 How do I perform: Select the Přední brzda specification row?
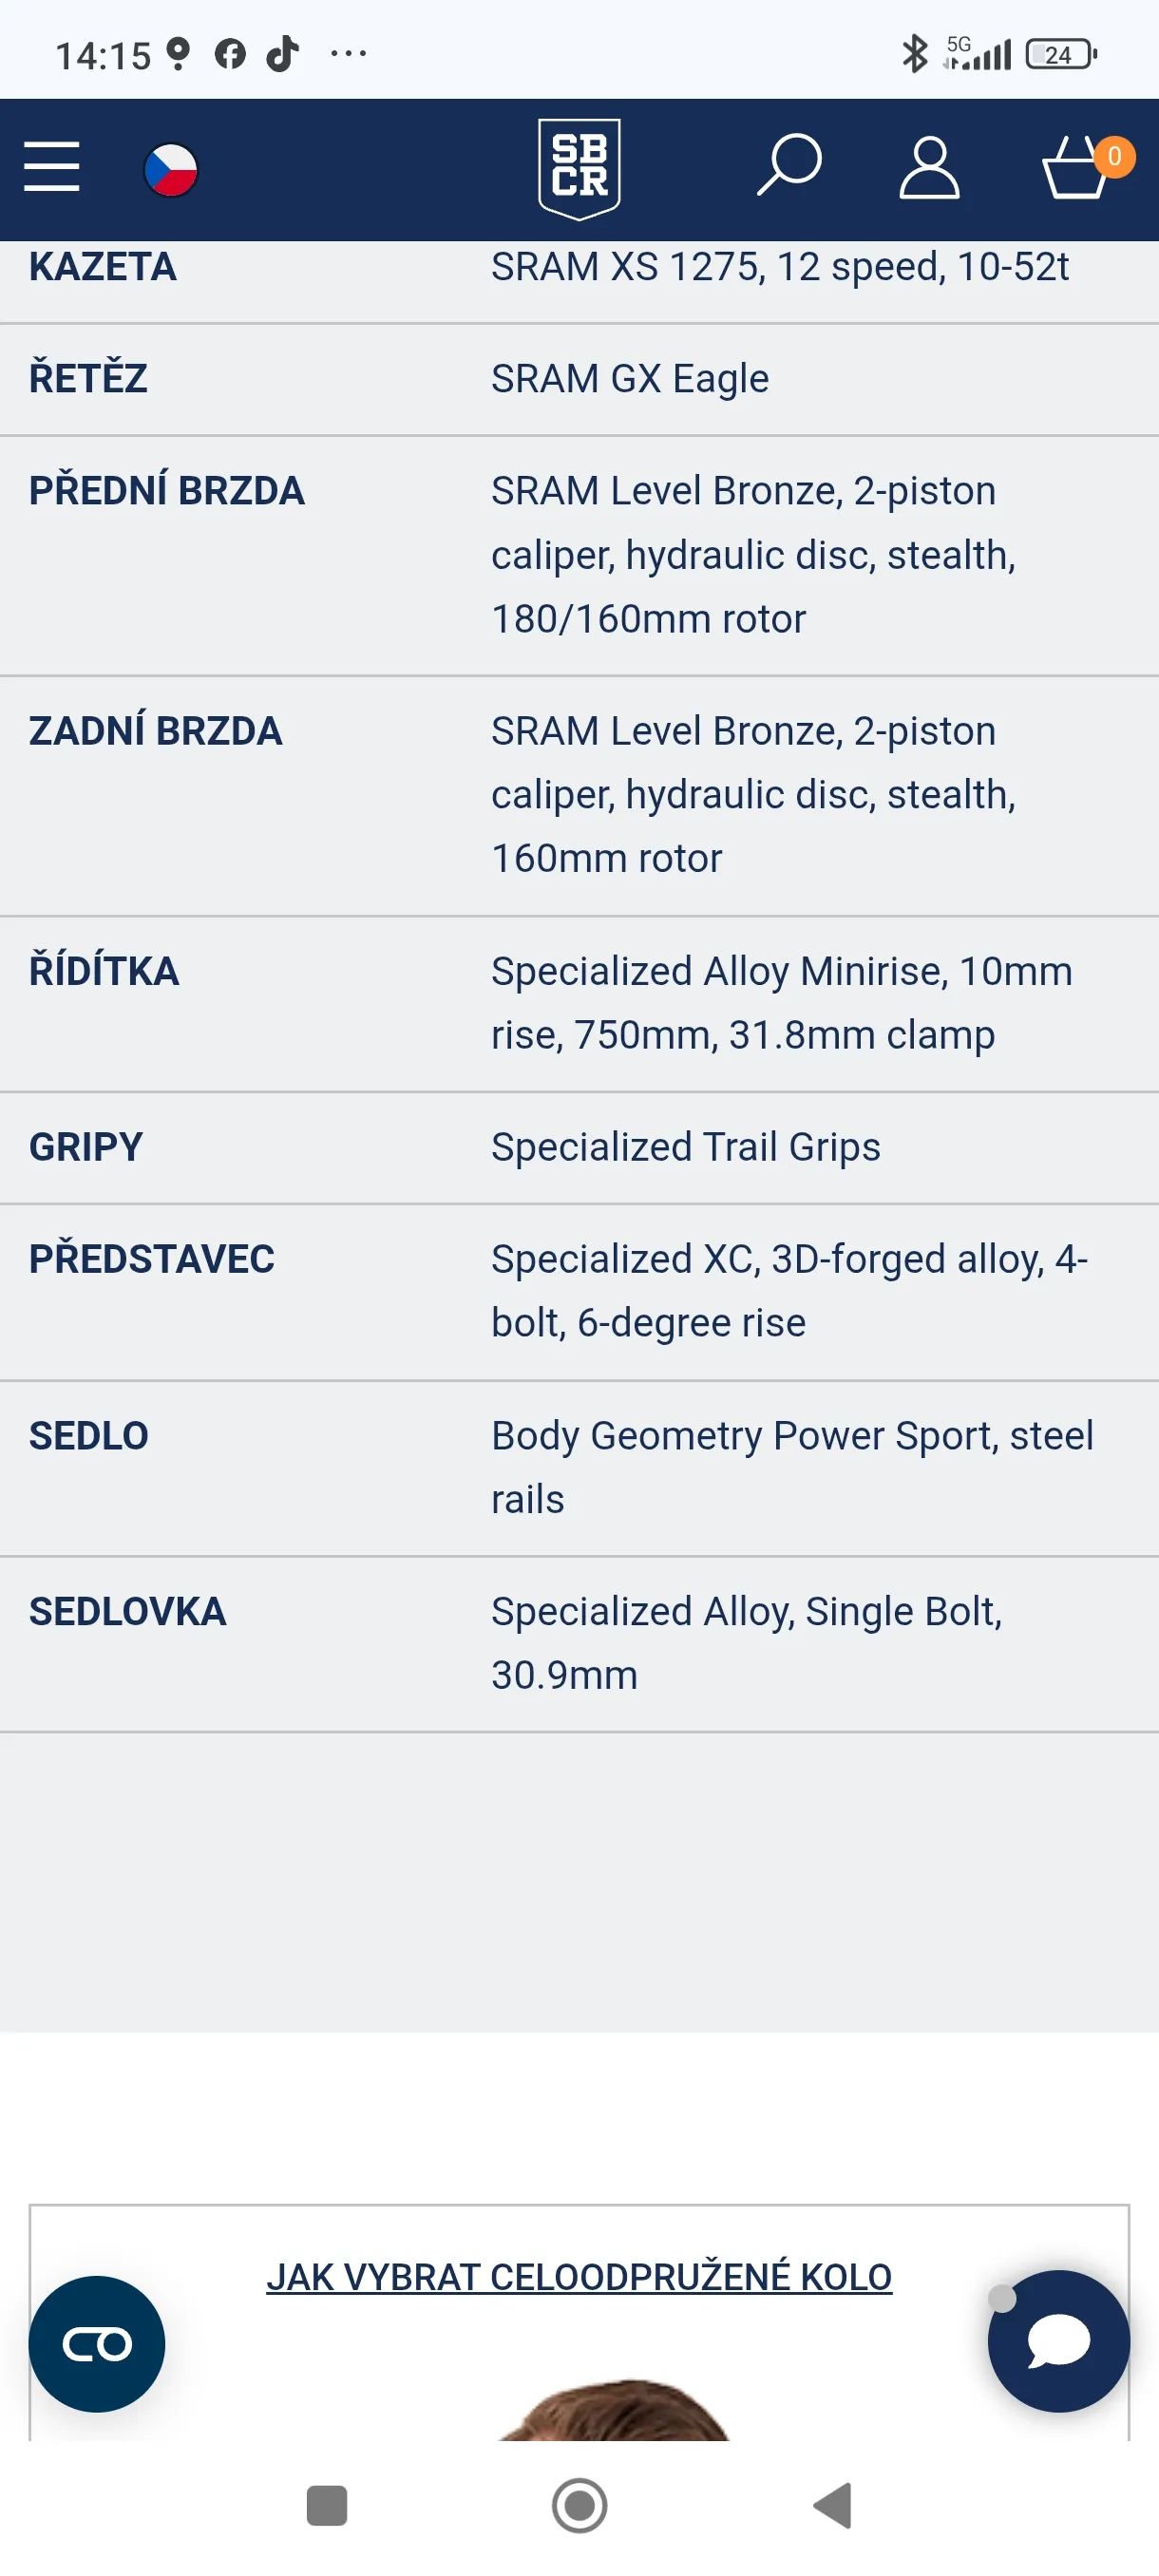[x=579, y=555]
